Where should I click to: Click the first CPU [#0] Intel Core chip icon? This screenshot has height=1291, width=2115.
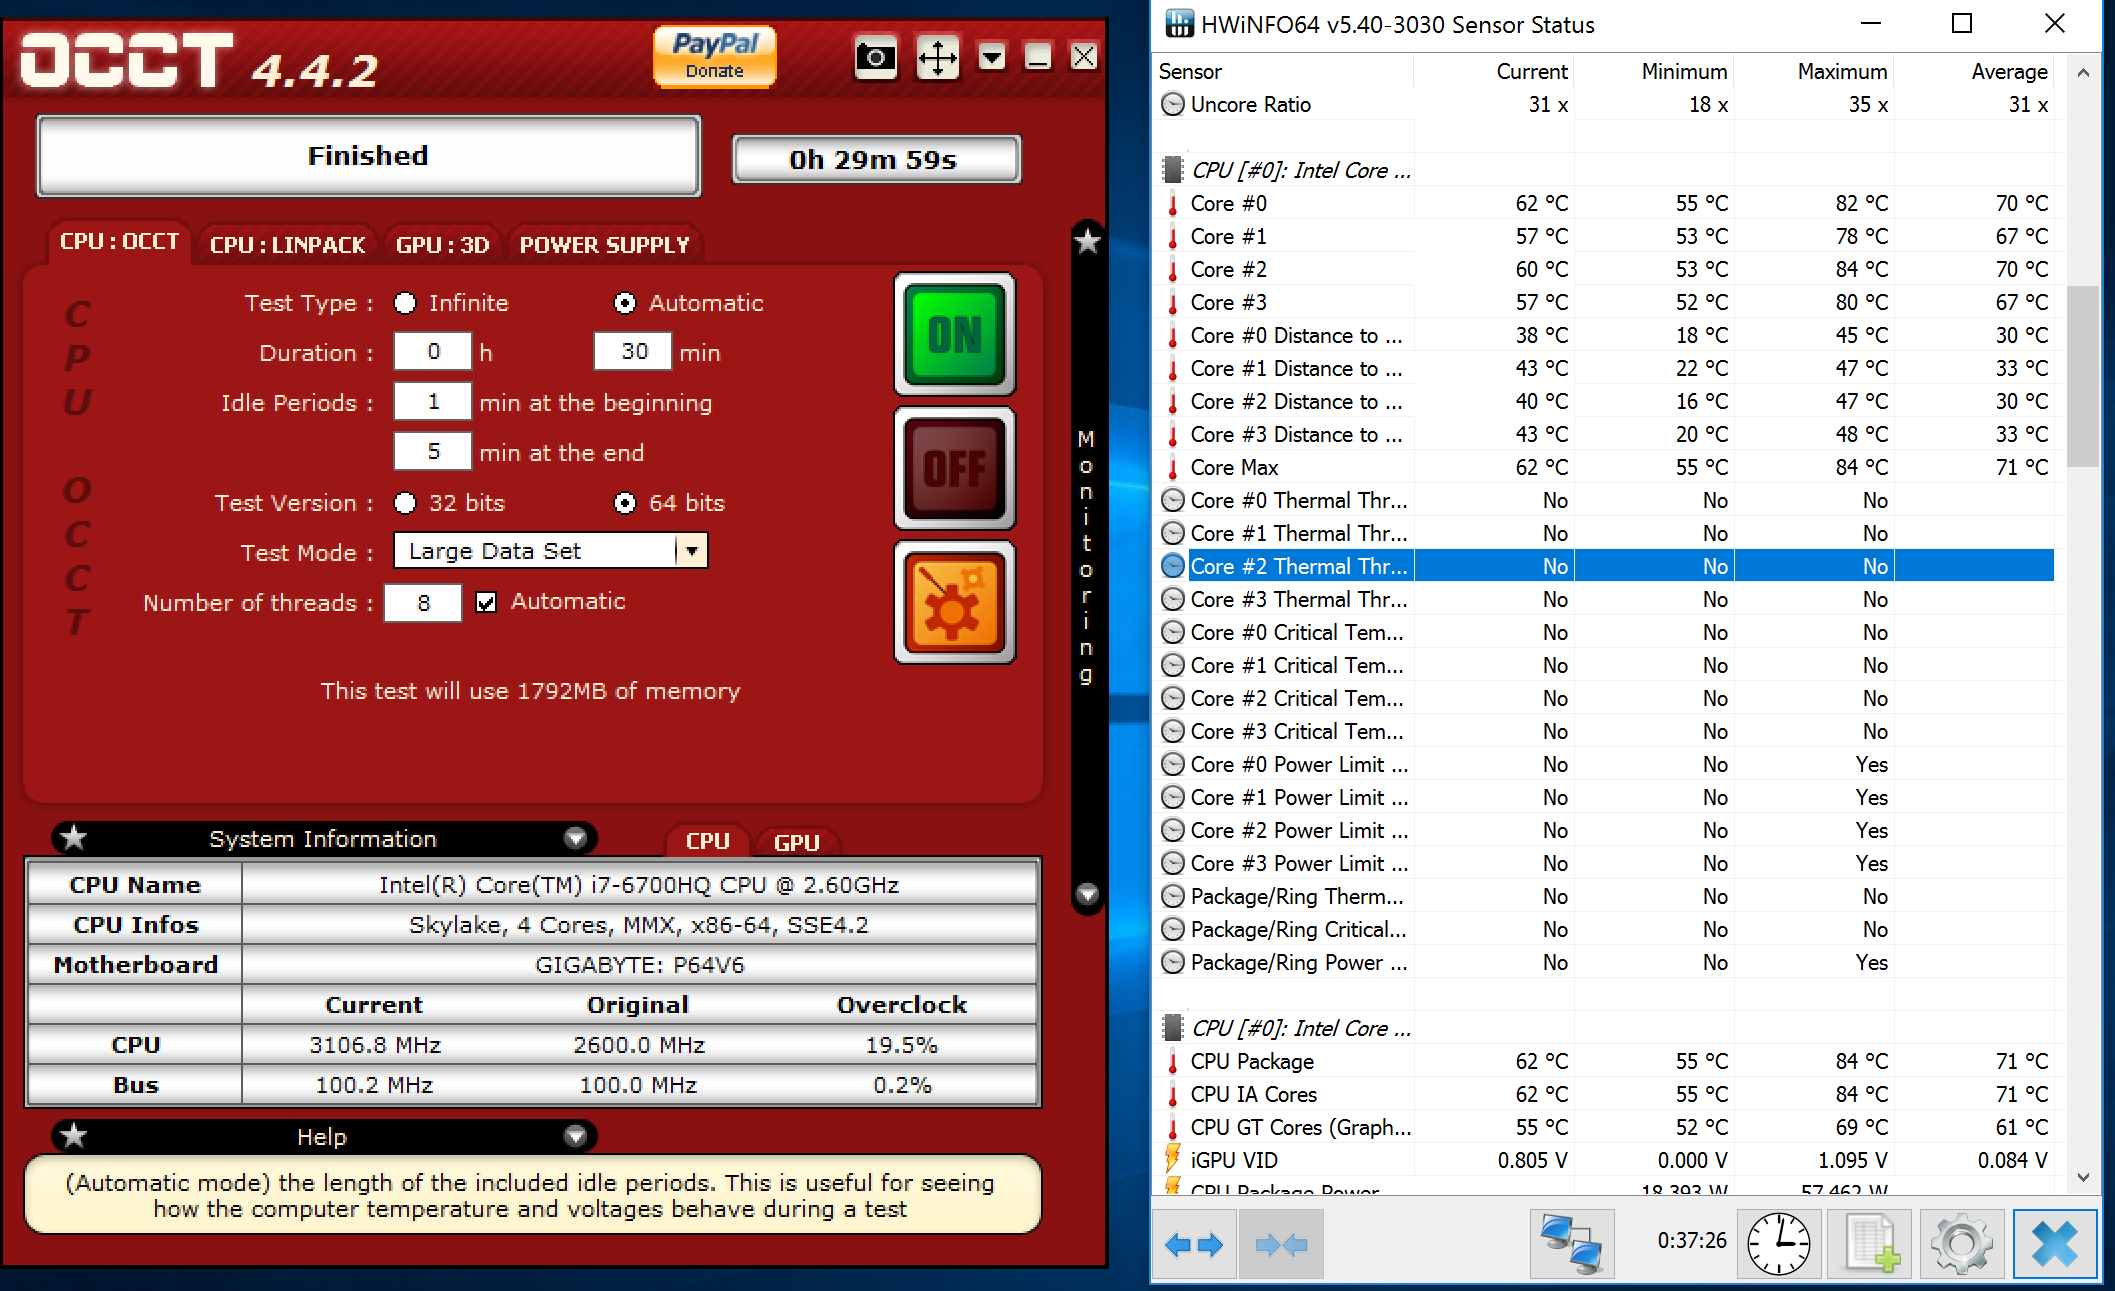[1173, 170]
